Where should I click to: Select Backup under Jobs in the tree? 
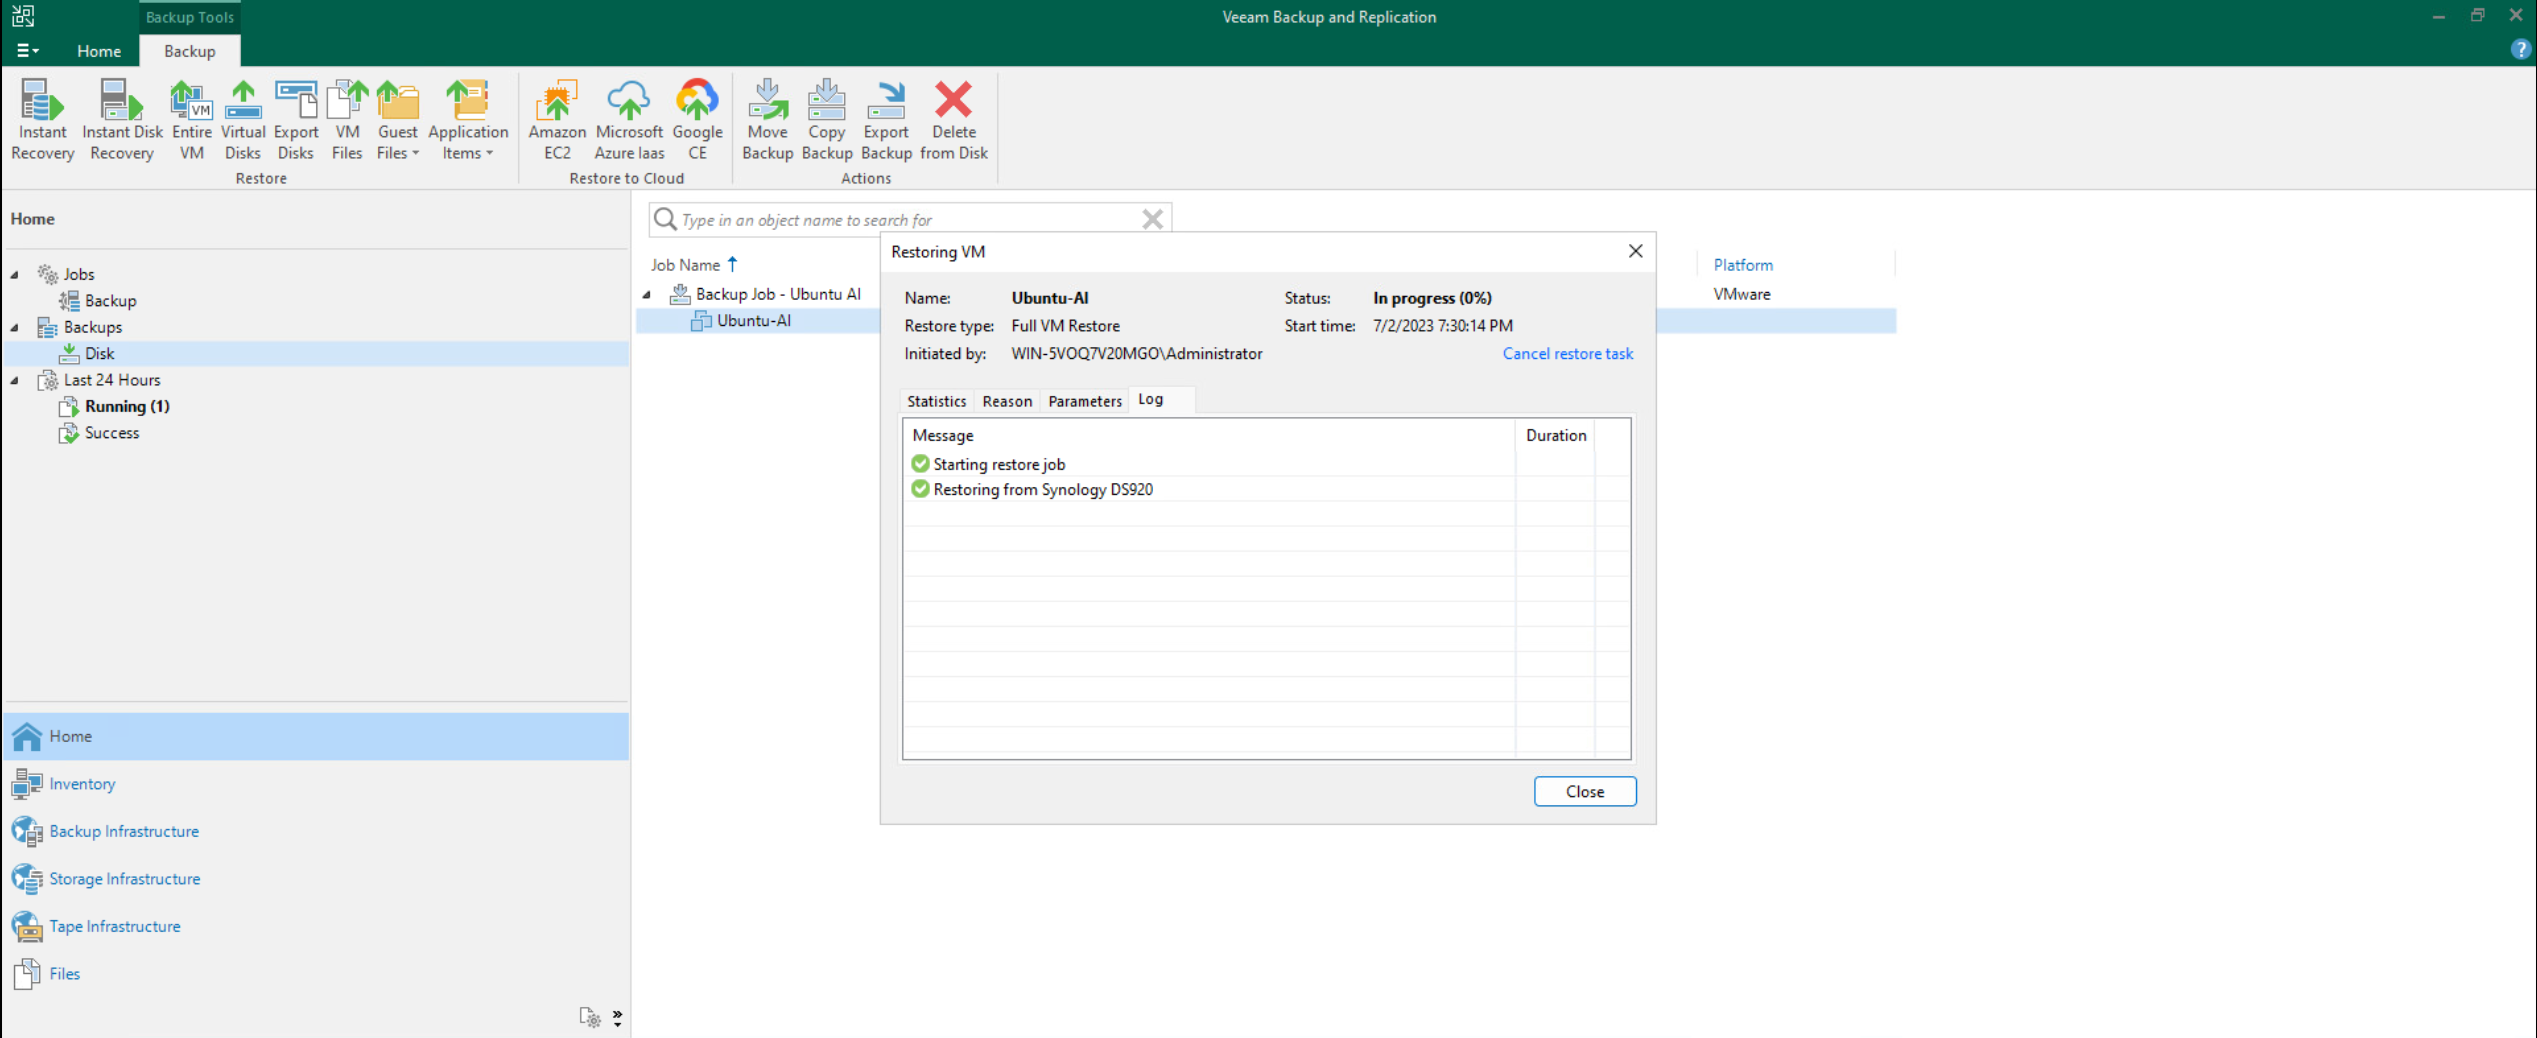pyautogui.click(x=110, y=300)
